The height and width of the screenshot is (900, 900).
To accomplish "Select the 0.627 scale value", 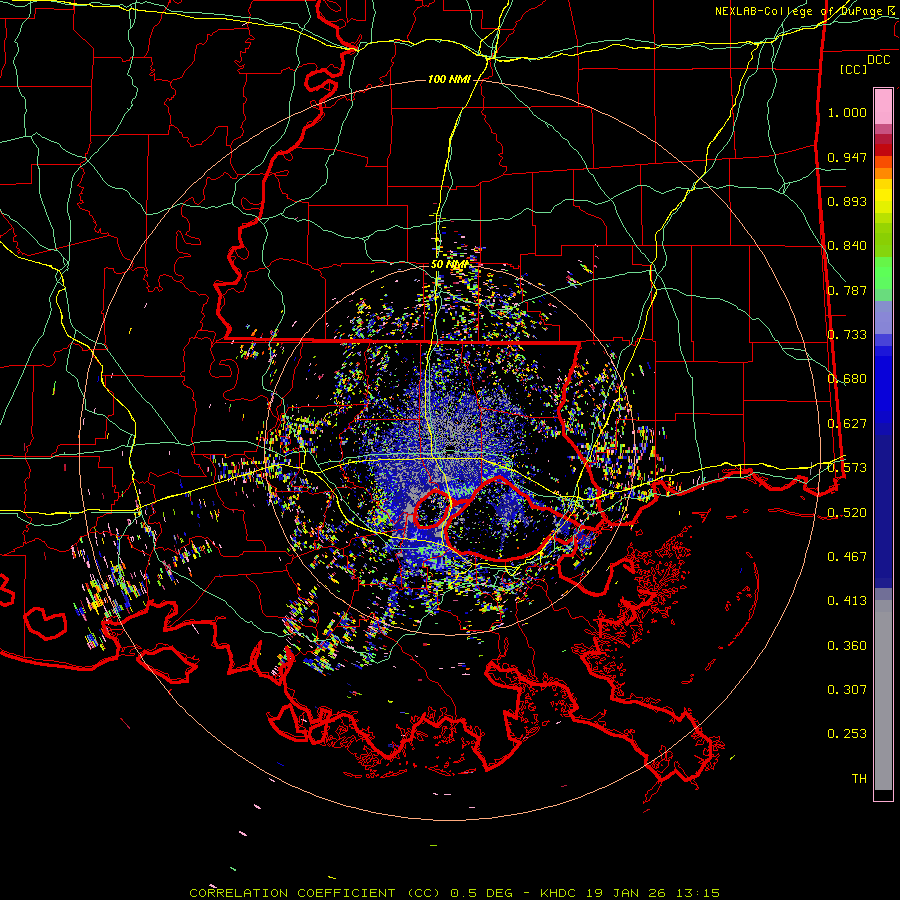I will click(x=847, y=424).
